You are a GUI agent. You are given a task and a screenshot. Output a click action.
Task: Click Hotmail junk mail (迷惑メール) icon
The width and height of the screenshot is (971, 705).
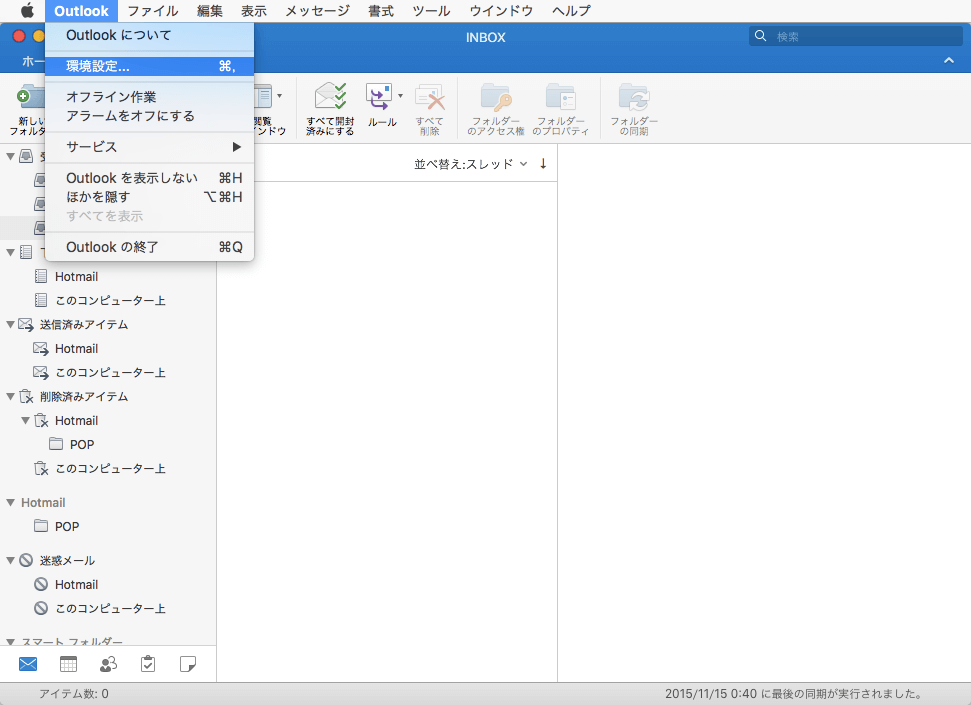[x=41, y=584]
